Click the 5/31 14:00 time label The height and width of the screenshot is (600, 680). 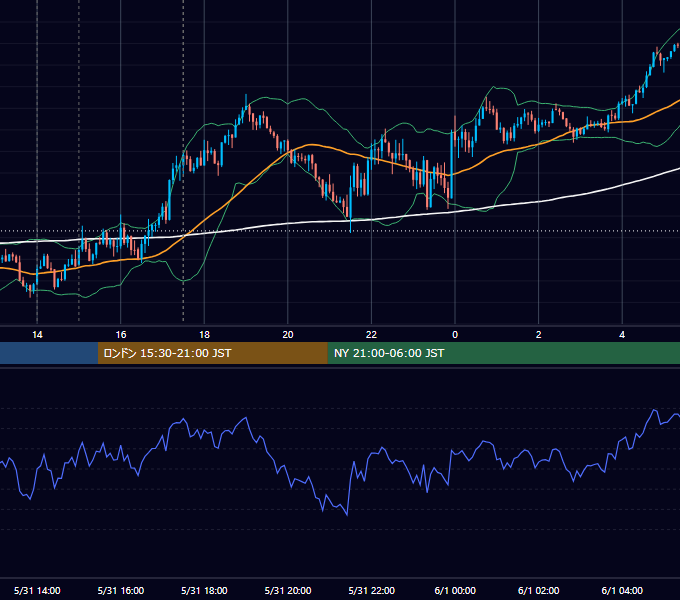[37, 590]
